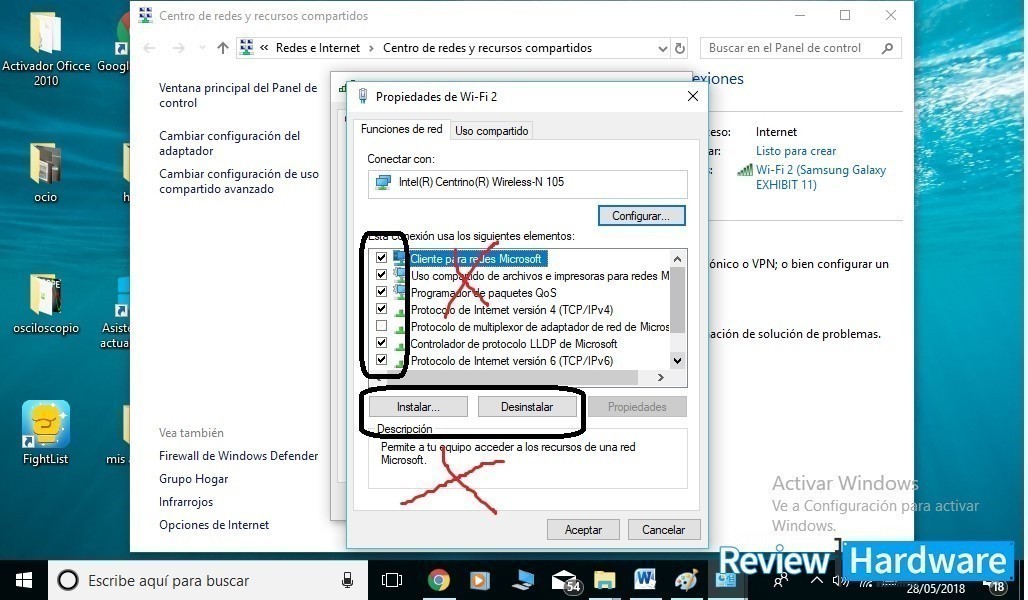Open Cambiar configuración de uso compartido avanzado
Image resolution: width=1028 pixels, height=600 pixels.
pos(239,181)
